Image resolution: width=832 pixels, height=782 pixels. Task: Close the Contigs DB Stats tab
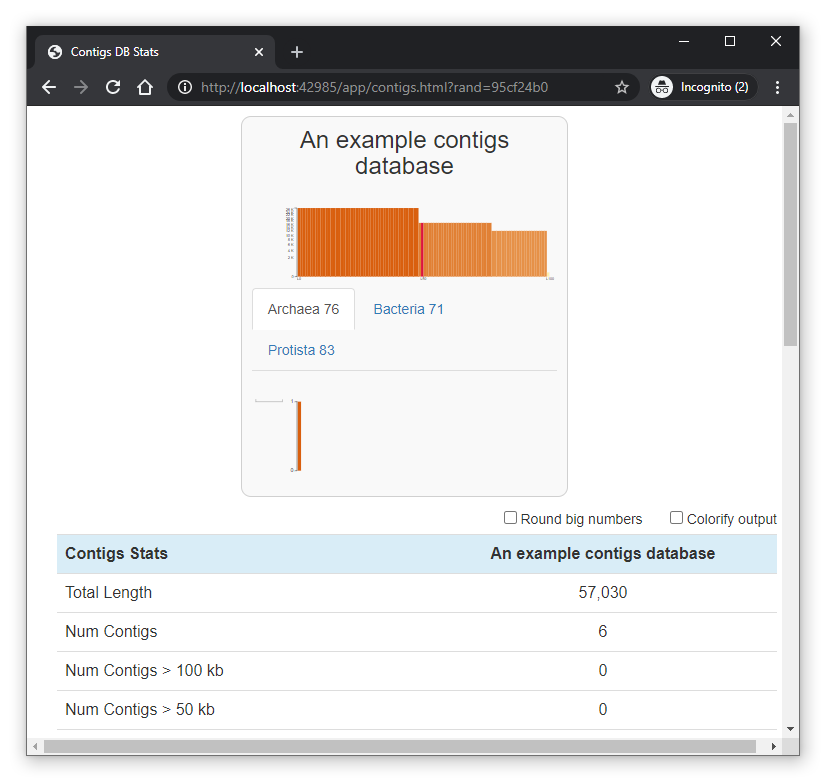pyautogui.click(x=259, y=52)
